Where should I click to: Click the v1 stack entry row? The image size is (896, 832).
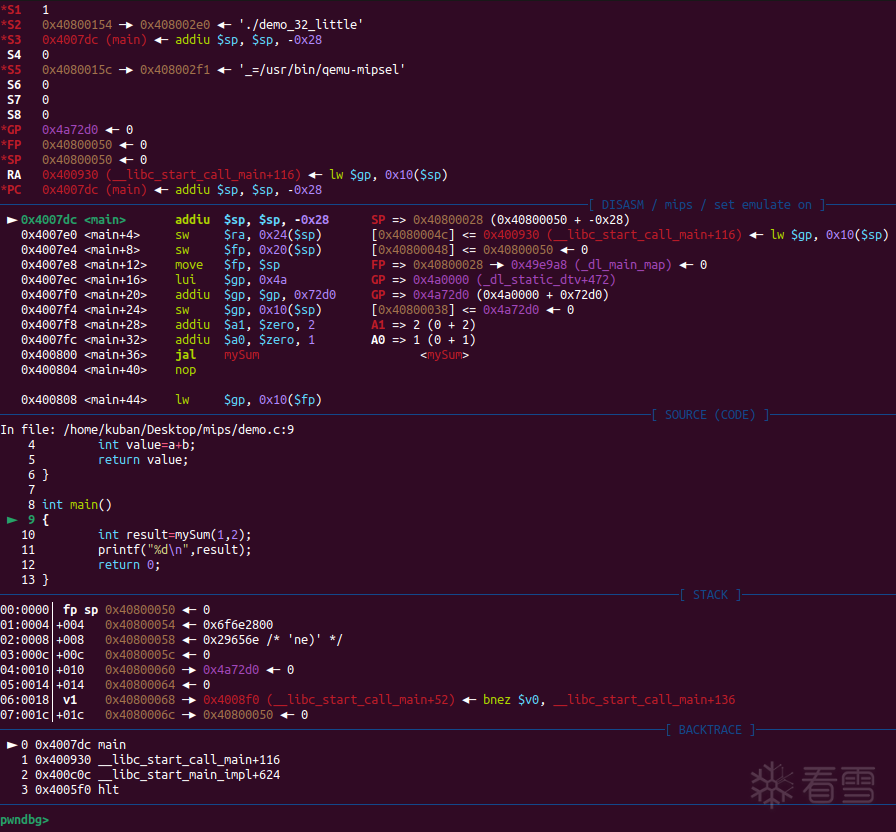click(x=70, y=700)
